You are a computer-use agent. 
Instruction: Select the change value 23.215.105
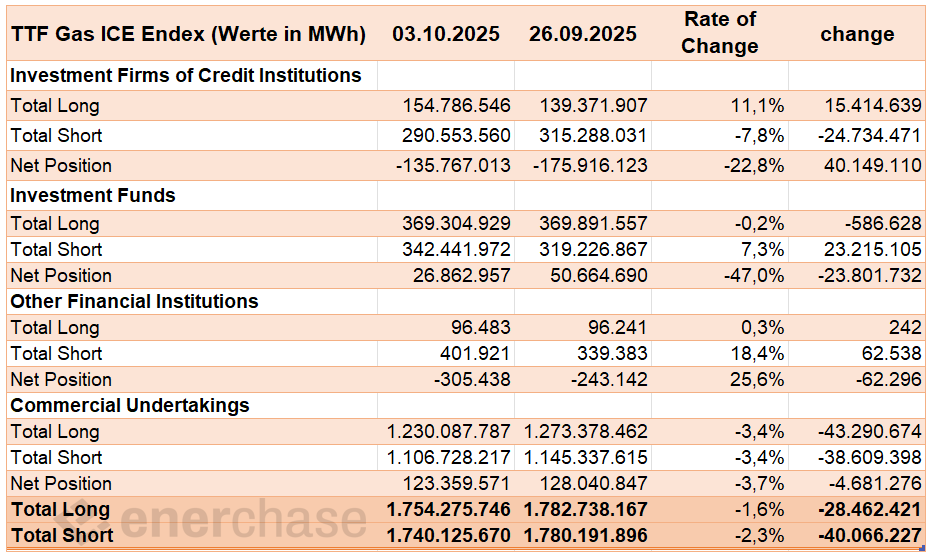(873, 250)
